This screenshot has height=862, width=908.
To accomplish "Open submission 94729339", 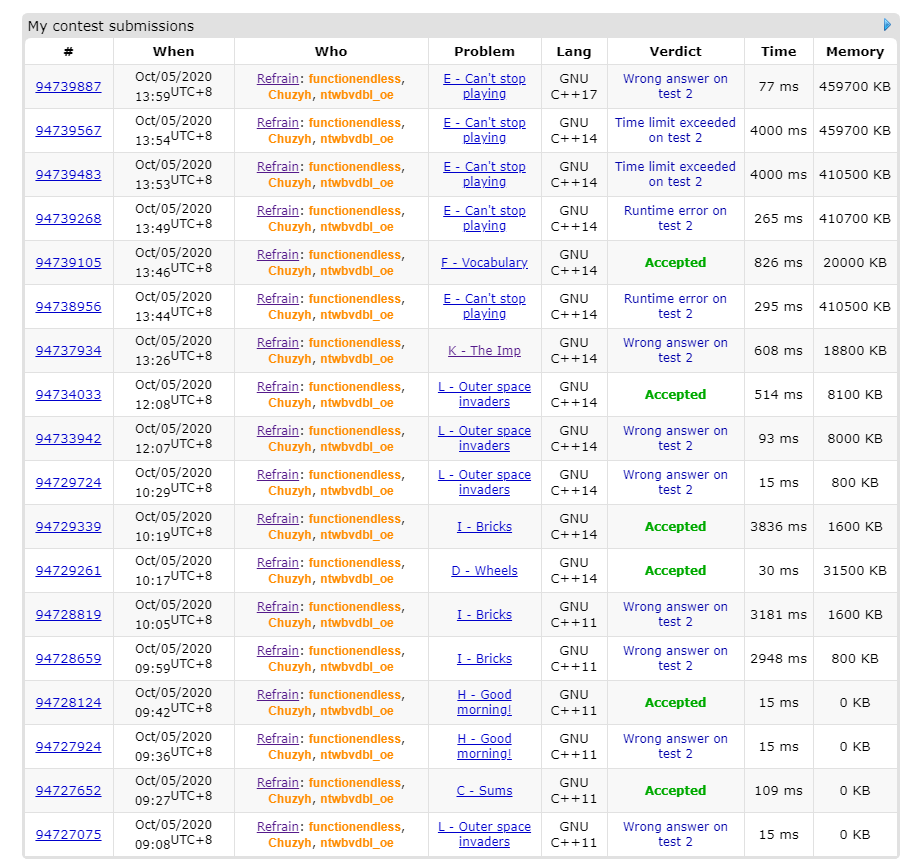I will [68, 527].
